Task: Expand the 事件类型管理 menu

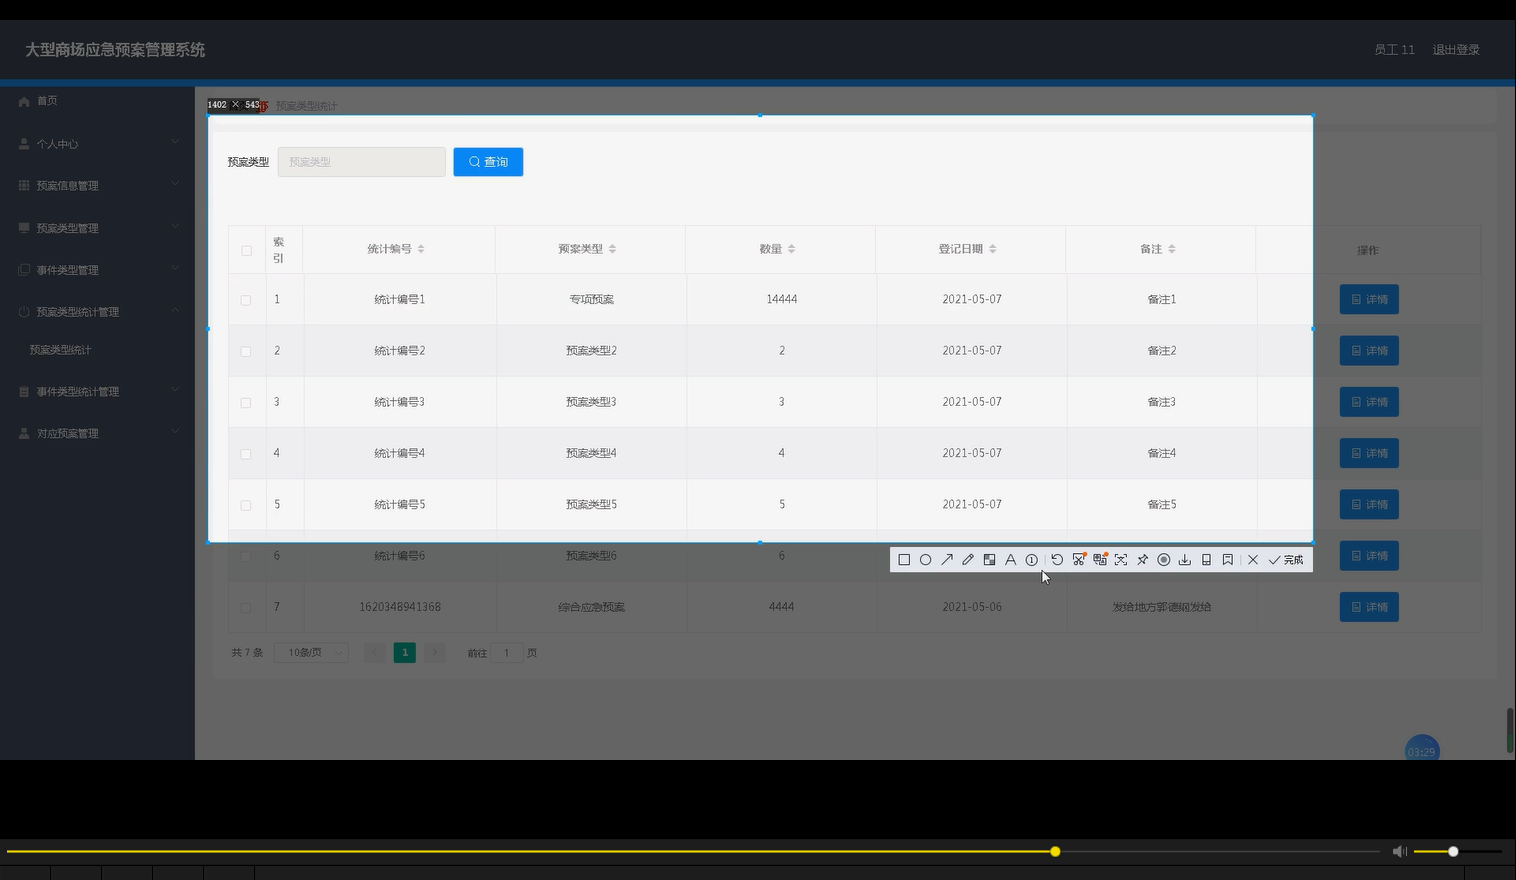Action: [97, 270]
